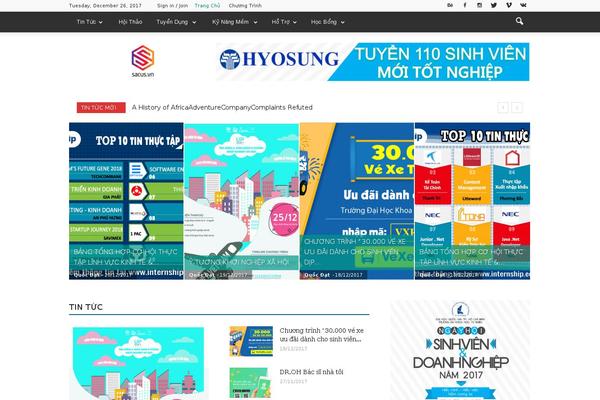The height and width of the screenshot is (400, 600).
Task: Open the Facebook social icon
Action: (x=465, y=5)
